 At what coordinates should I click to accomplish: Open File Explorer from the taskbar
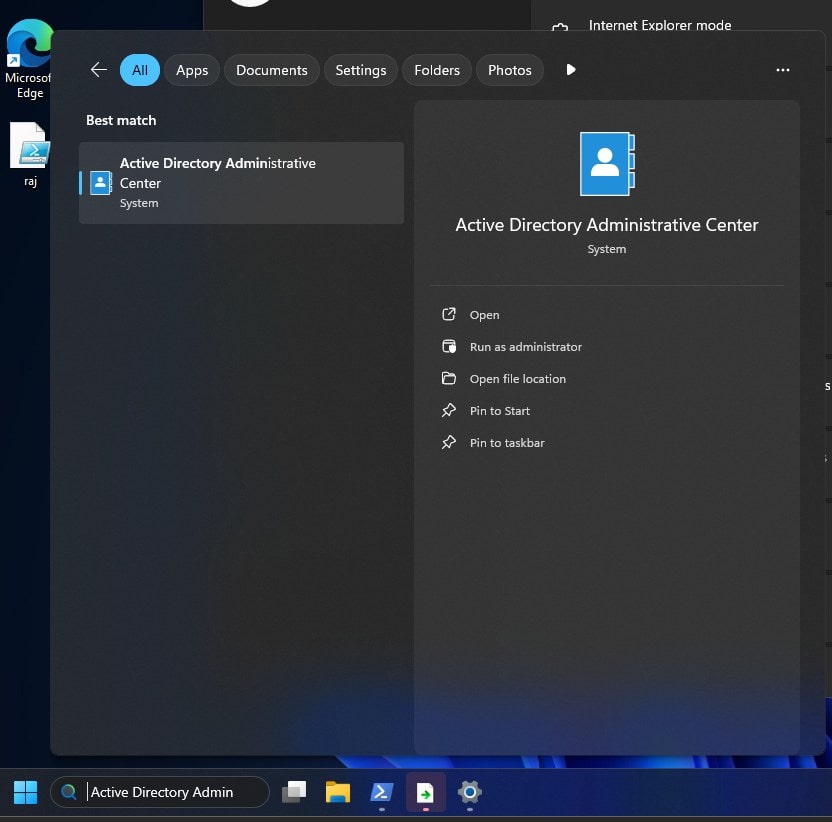pyautogui.click(x=338, y=793)
